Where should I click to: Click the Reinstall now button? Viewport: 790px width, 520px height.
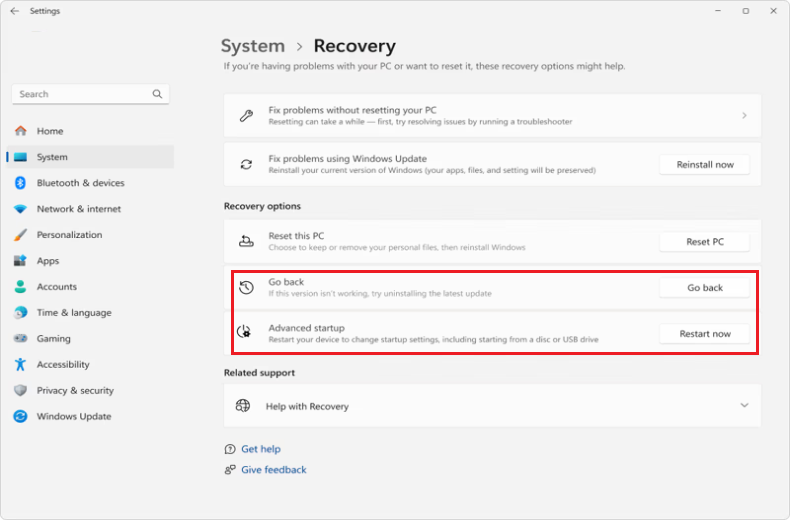(x=704, y=165)
